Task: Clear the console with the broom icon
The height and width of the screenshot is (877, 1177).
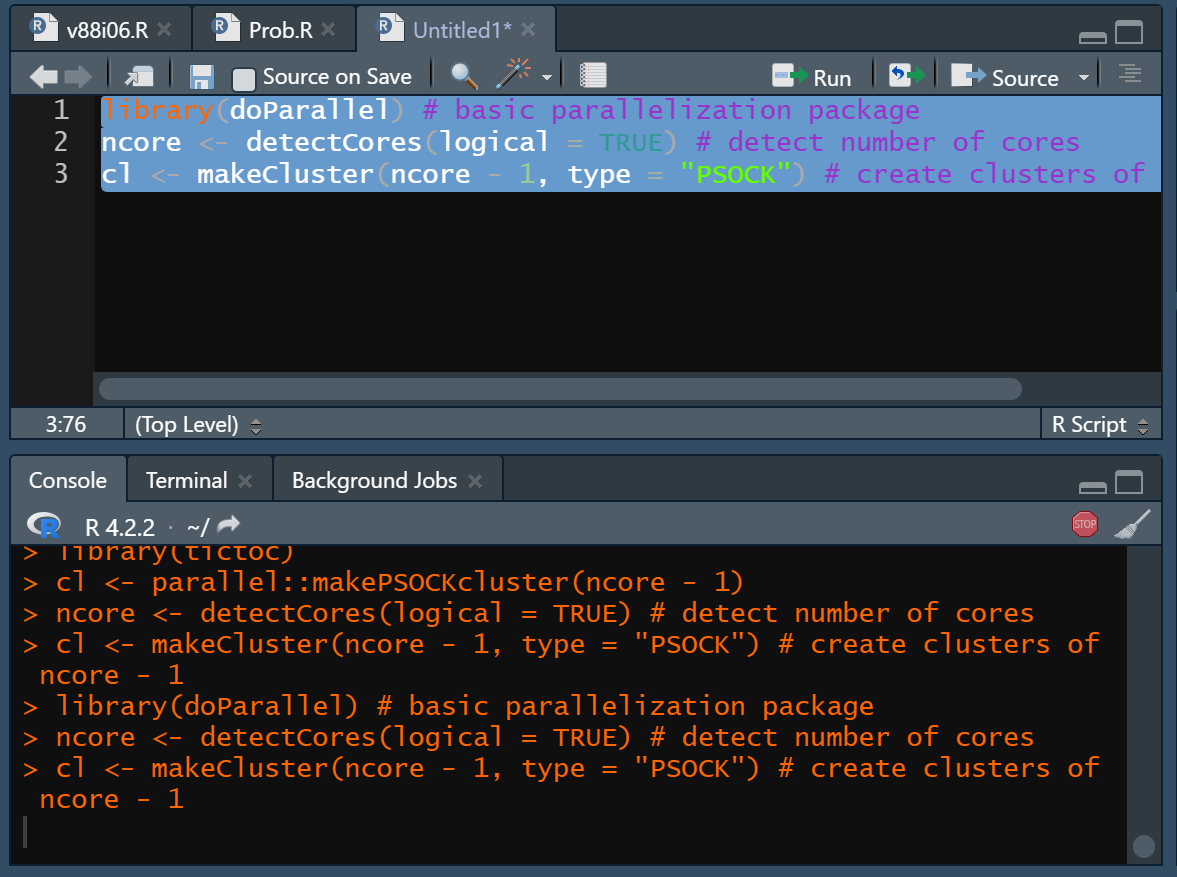Action: pos(1133,524)
